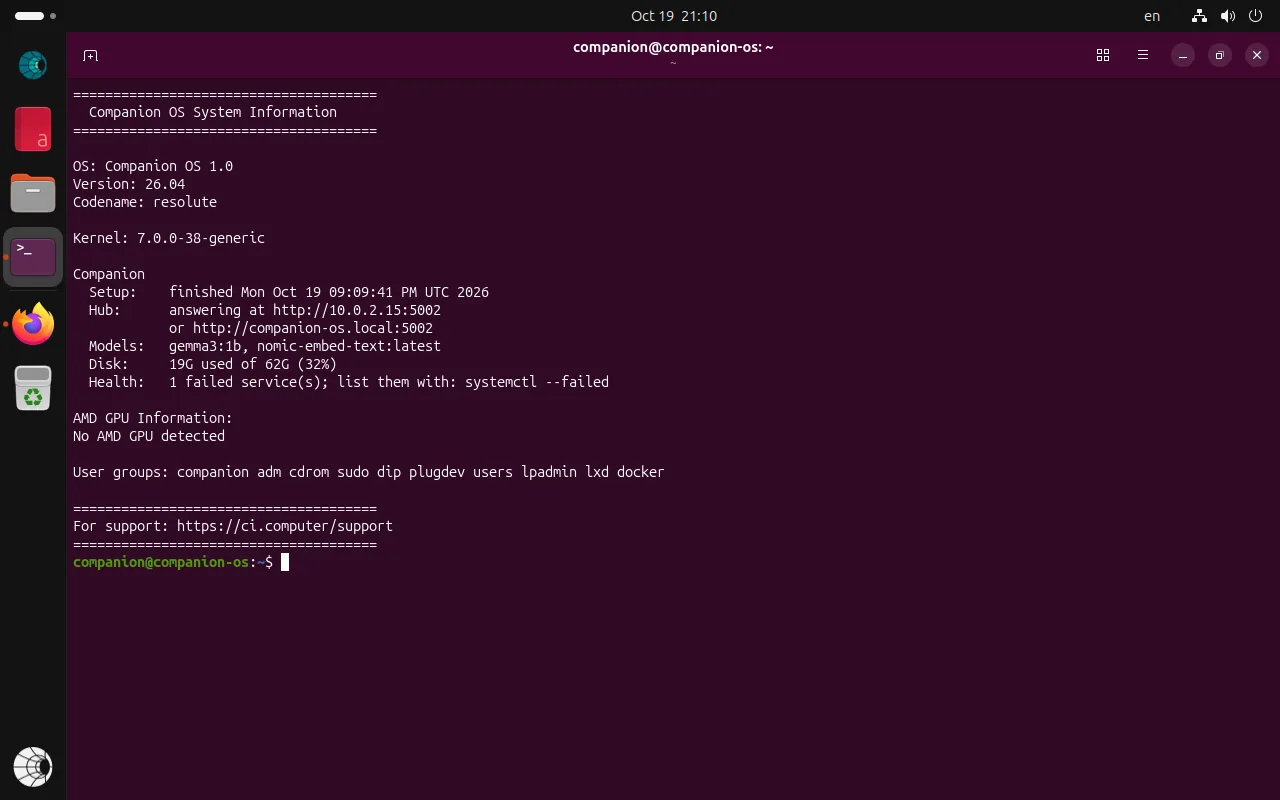The height and width of the screenshot is (800, 1280).
Task: Click the text 'systemctl --failed'
Action: point(537,382)
